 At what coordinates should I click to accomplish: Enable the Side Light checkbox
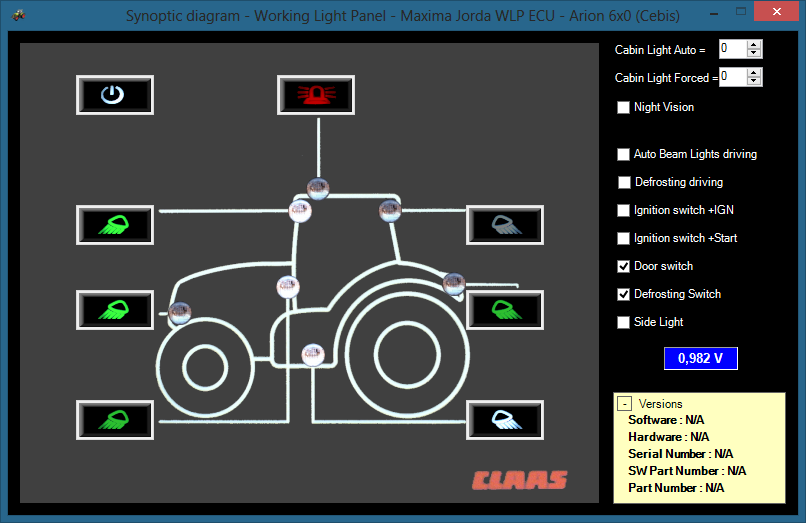pos(623,322)
